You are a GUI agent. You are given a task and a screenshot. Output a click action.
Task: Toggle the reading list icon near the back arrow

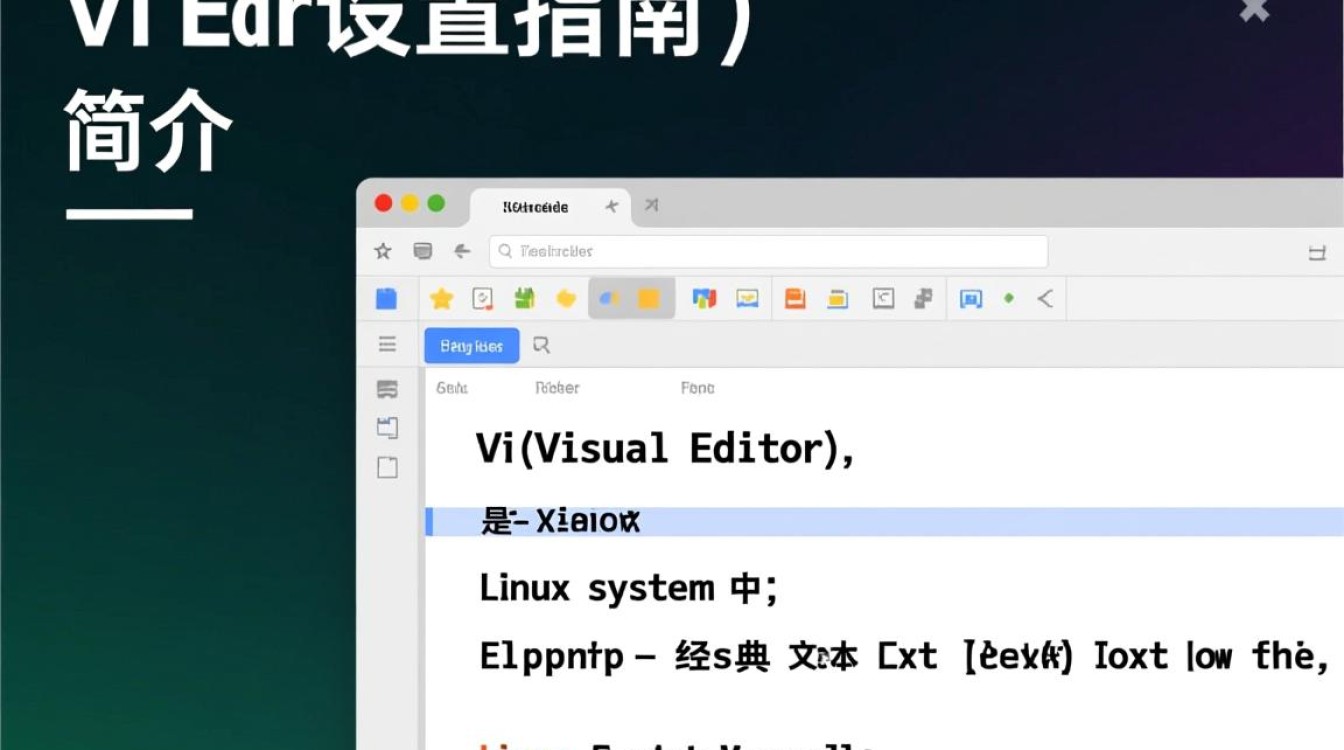pyautogui.click(x=423, y=251)
